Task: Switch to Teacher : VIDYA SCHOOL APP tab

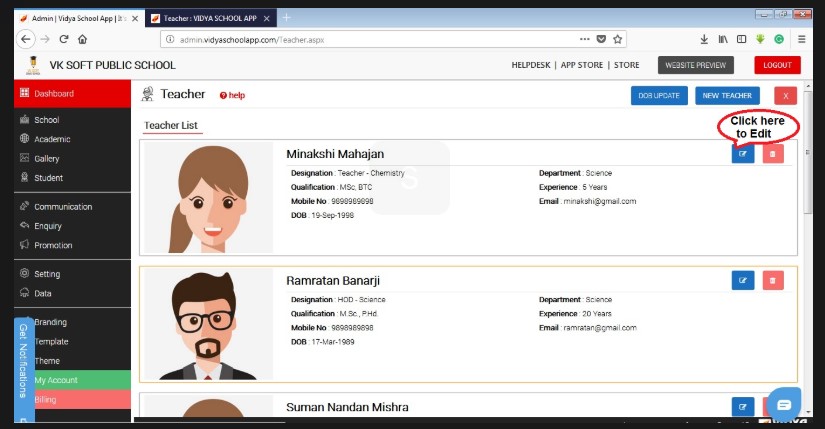Action: (x=210, y=18)
